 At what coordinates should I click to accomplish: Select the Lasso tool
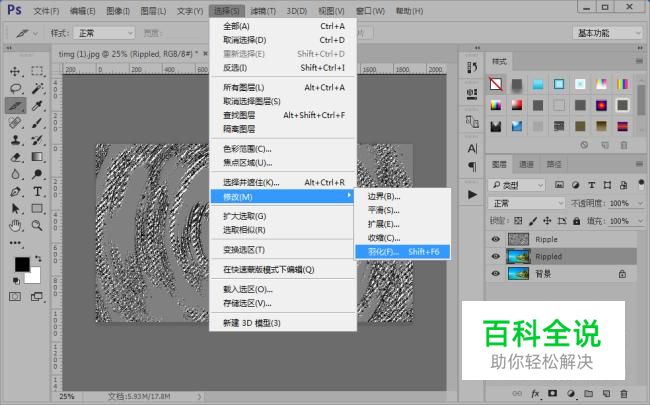point(15,88)
